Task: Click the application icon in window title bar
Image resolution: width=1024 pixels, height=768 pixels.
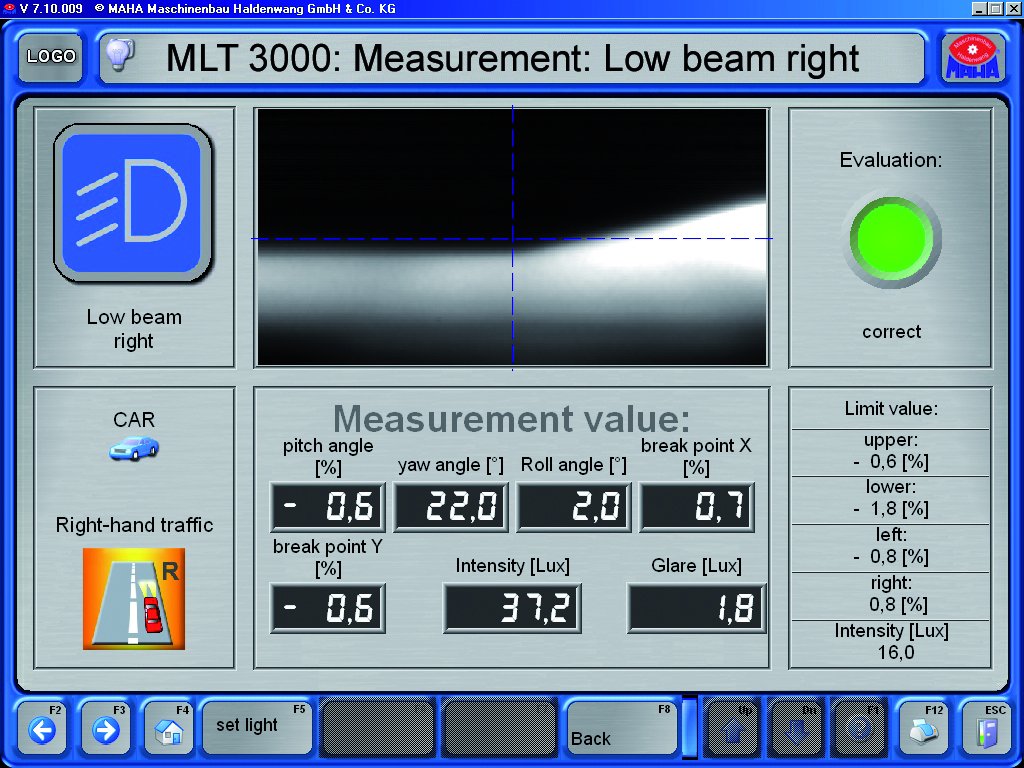Action: (x=8, y=8)
